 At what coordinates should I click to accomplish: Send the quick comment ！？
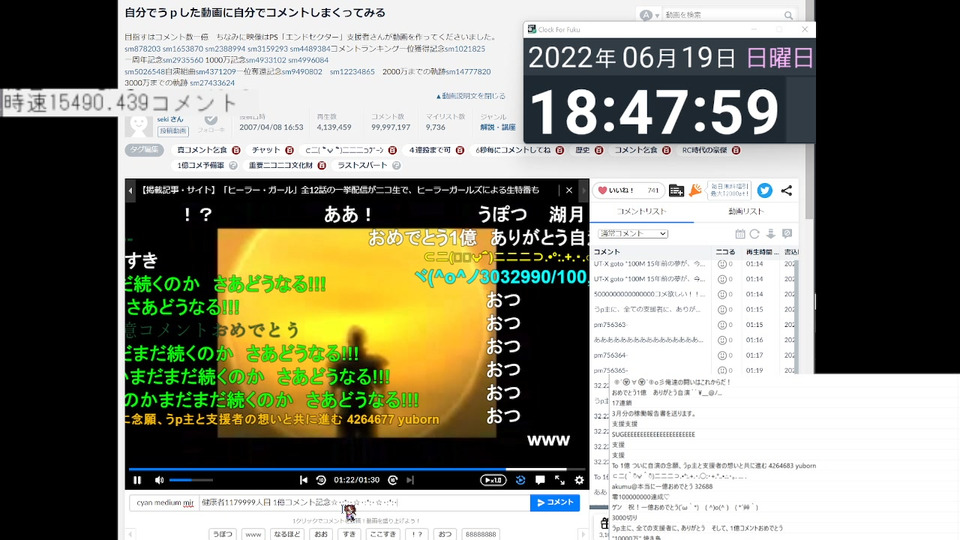pyautogui.click(x=416, y=534)
